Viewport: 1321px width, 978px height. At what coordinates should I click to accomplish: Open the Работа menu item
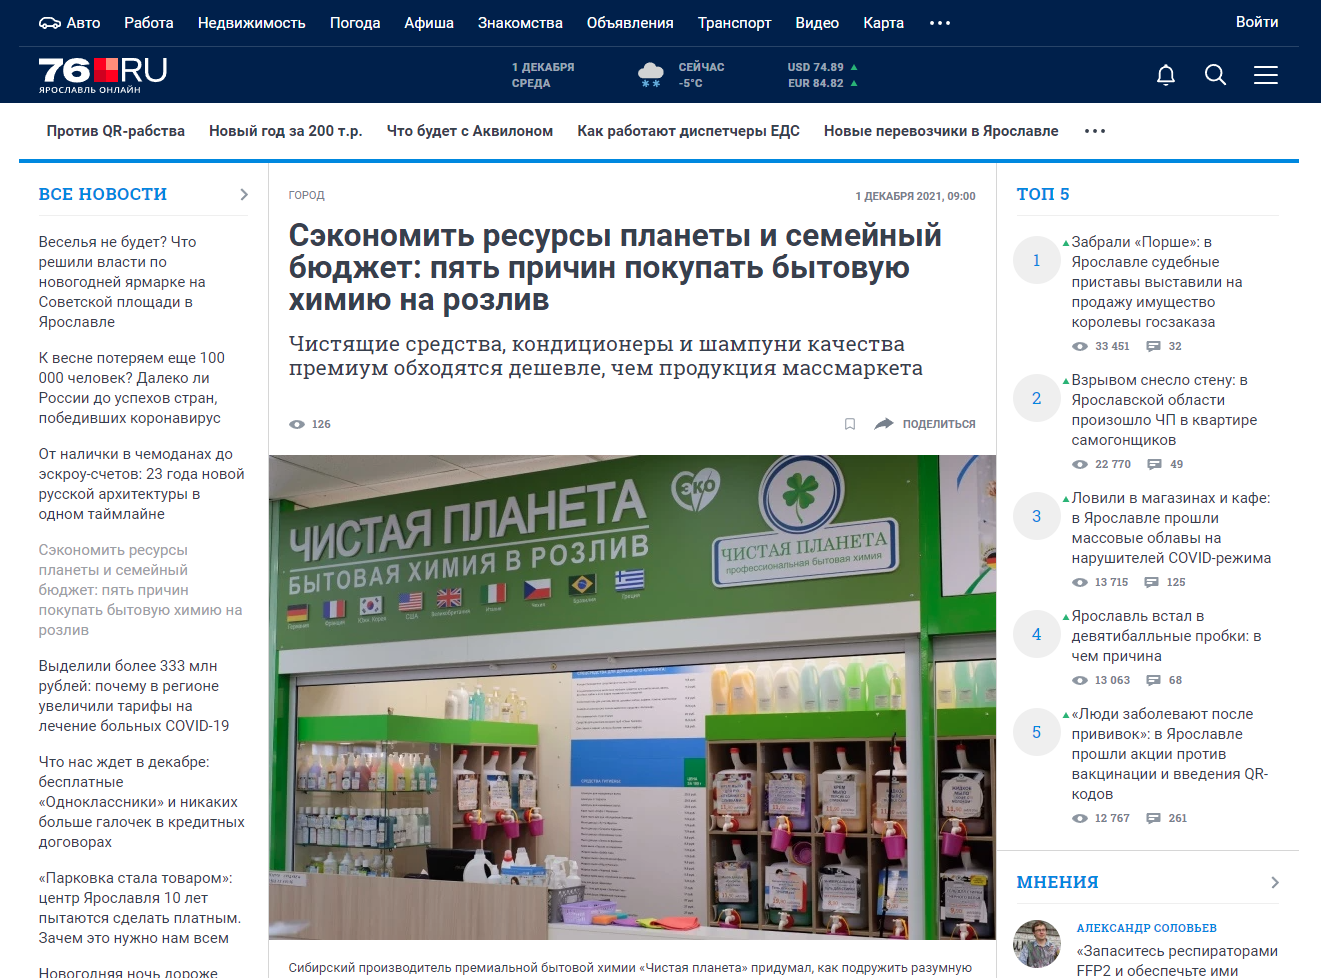coord(149,22)
